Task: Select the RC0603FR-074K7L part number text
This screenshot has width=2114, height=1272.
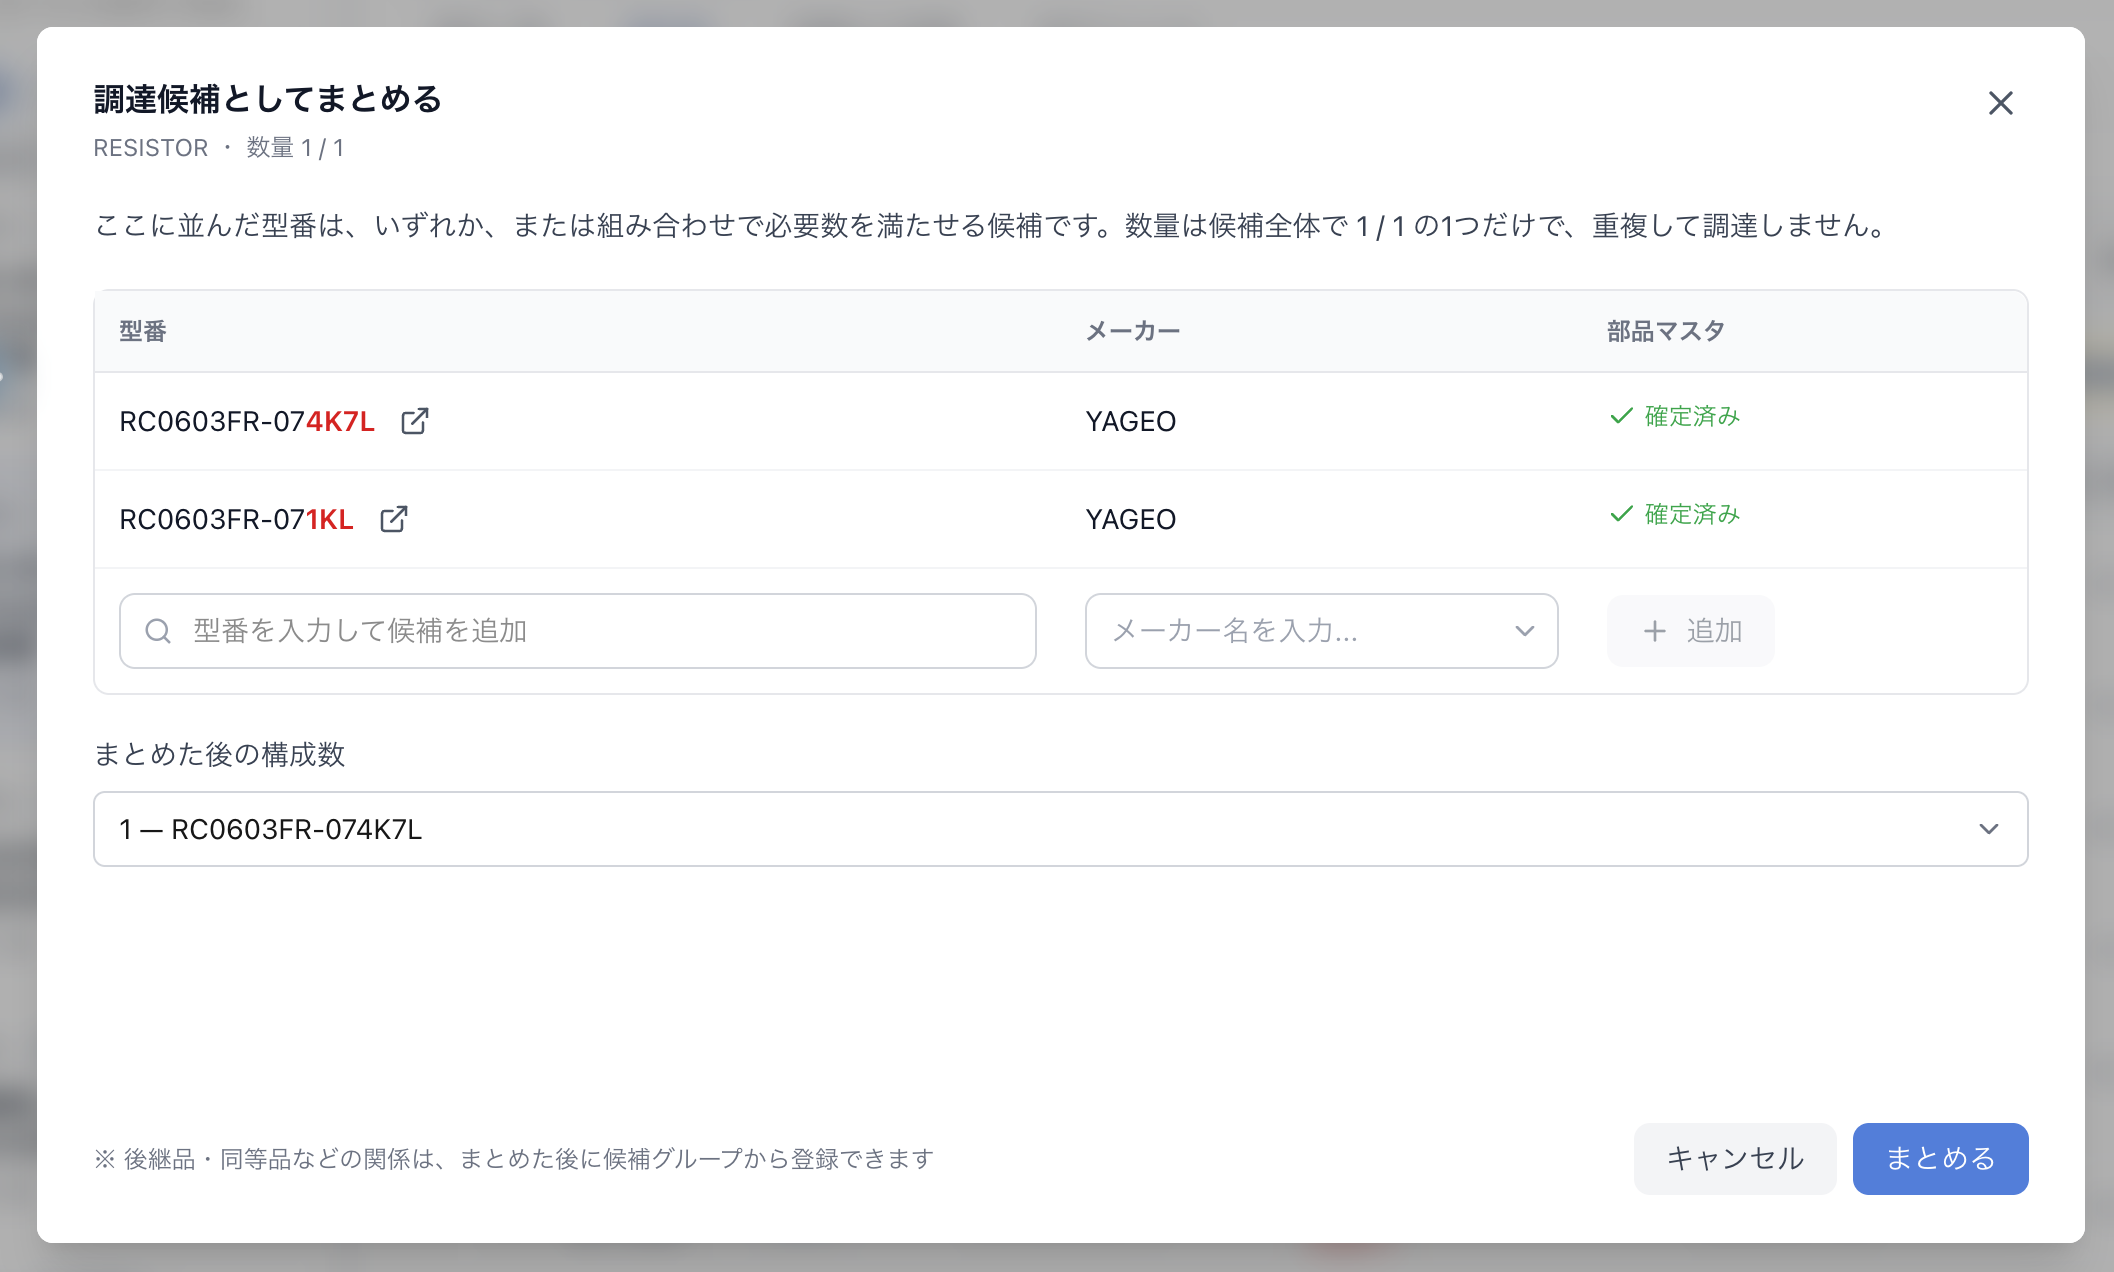Action: pyautogui.click(x=247, y=422)
